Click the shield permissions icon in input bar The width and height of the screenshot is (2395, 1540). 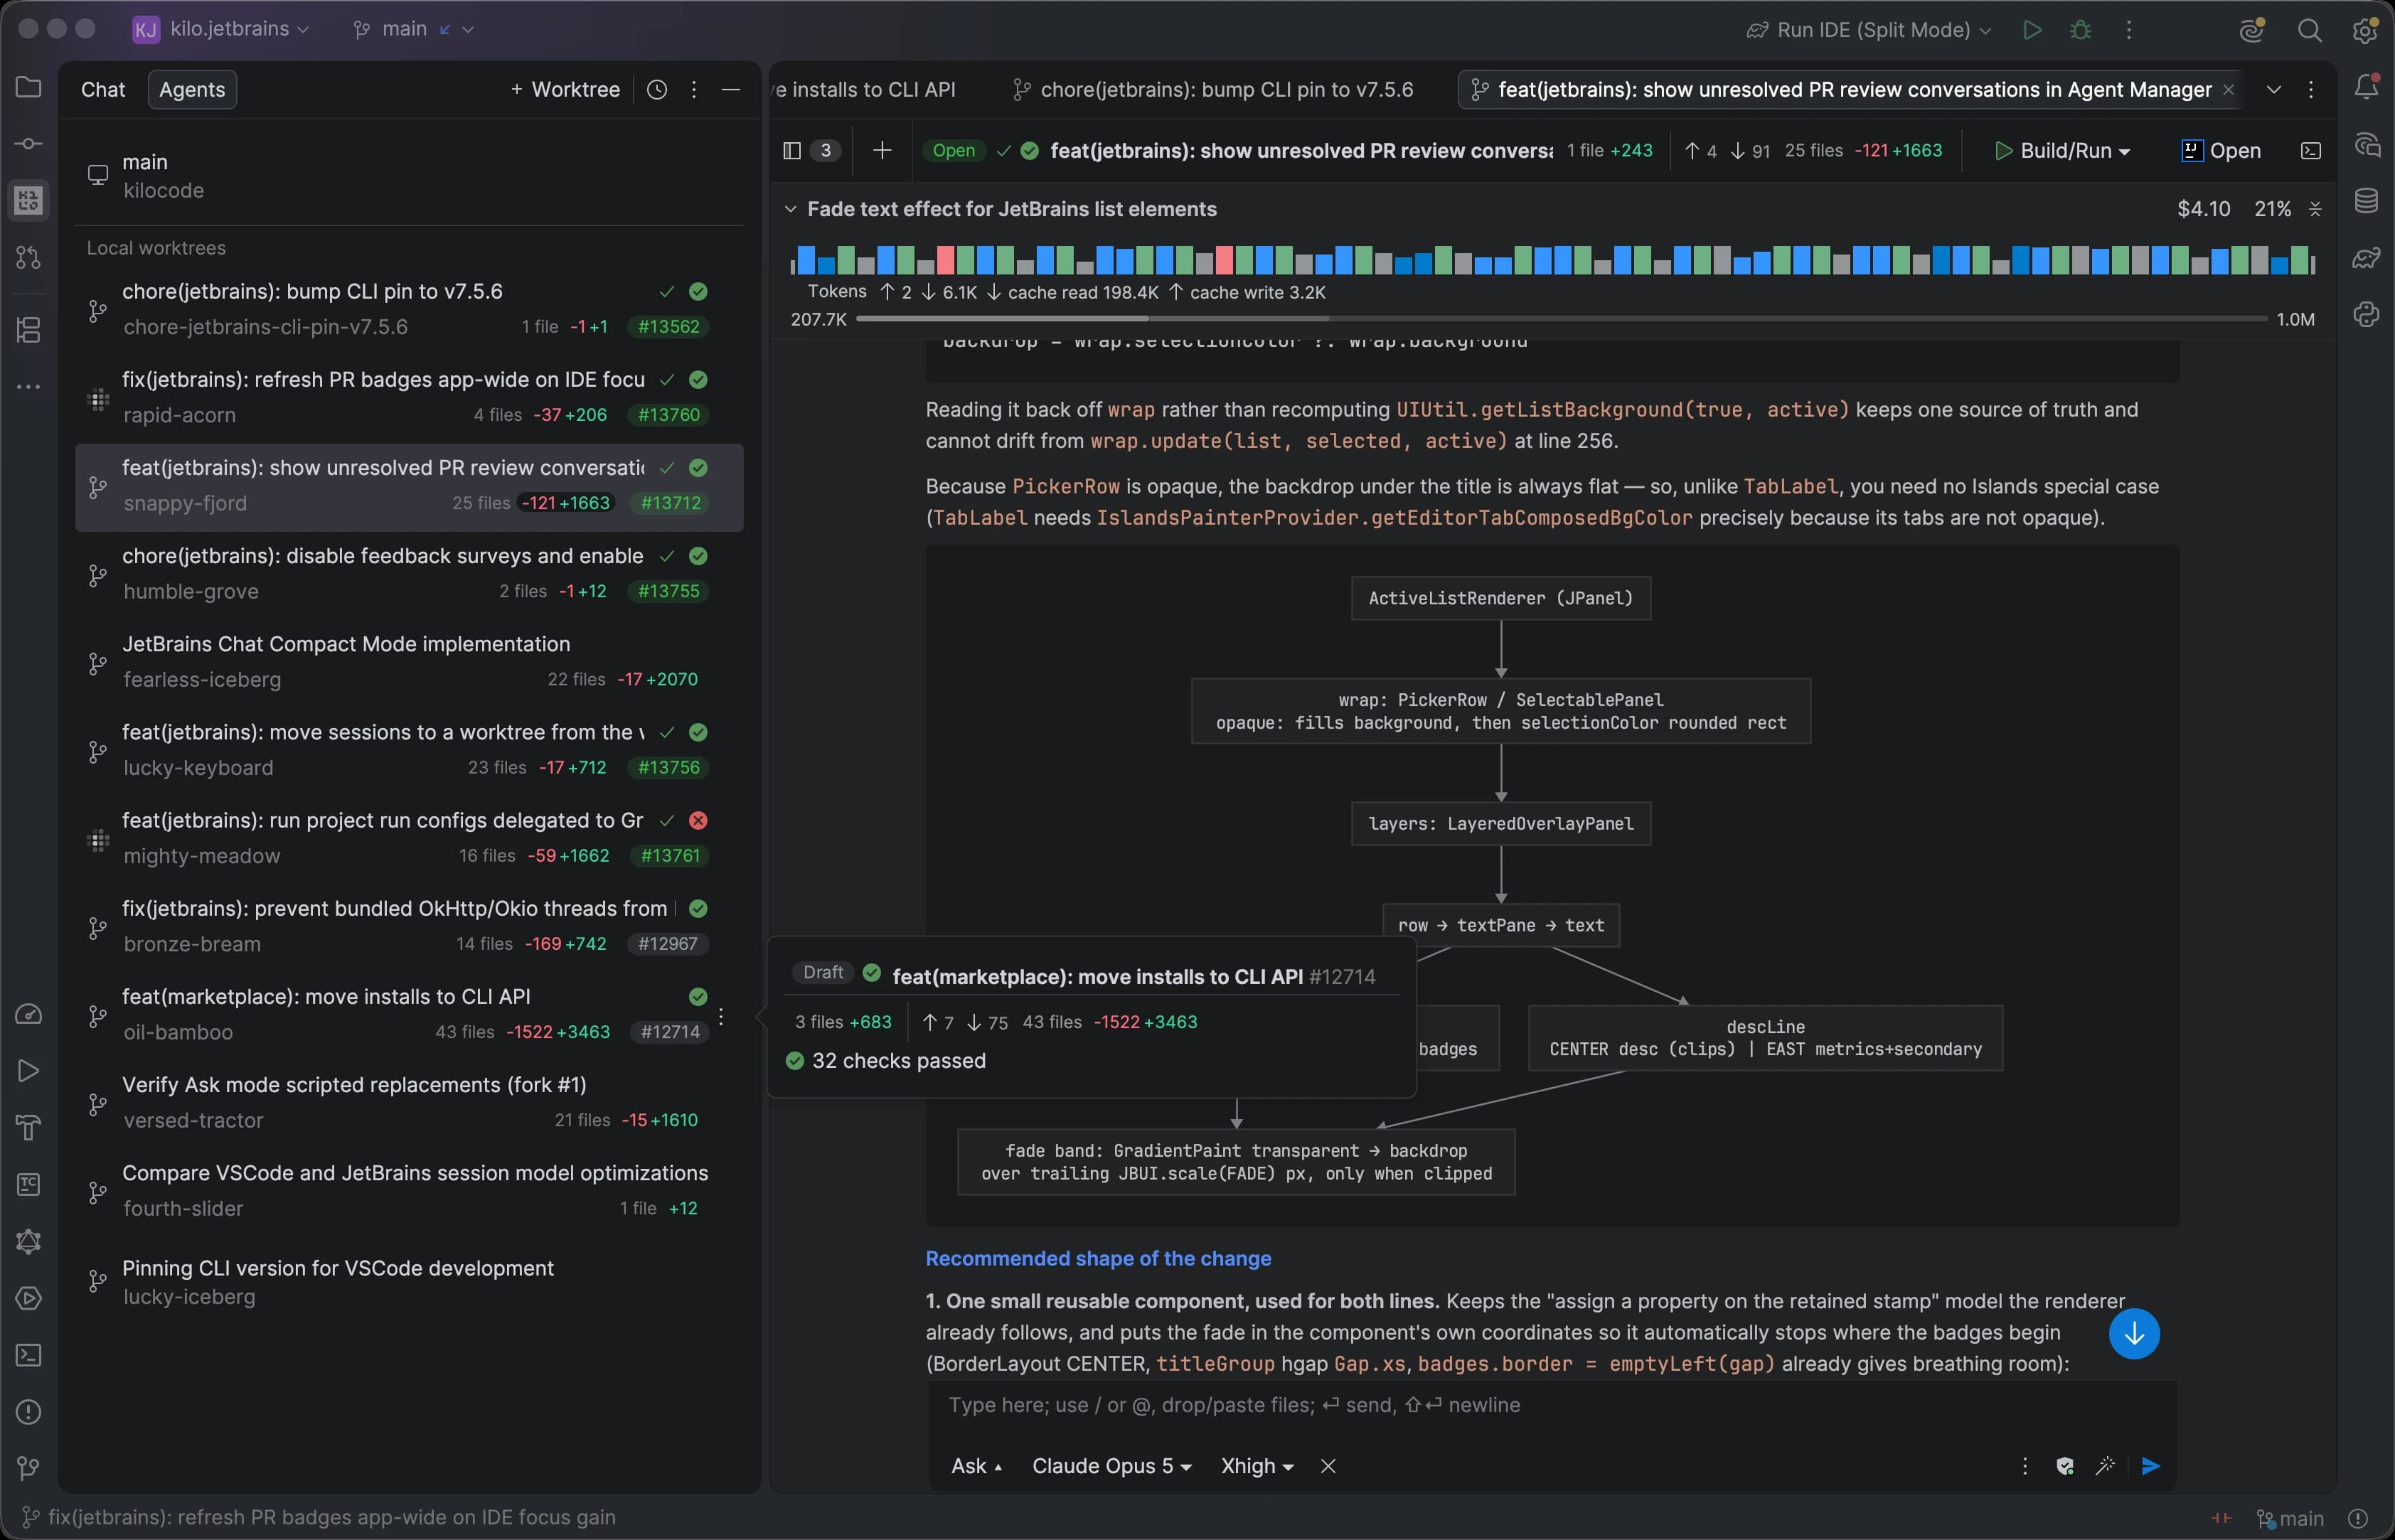pyautogui.click(x=2064, y=1466)
